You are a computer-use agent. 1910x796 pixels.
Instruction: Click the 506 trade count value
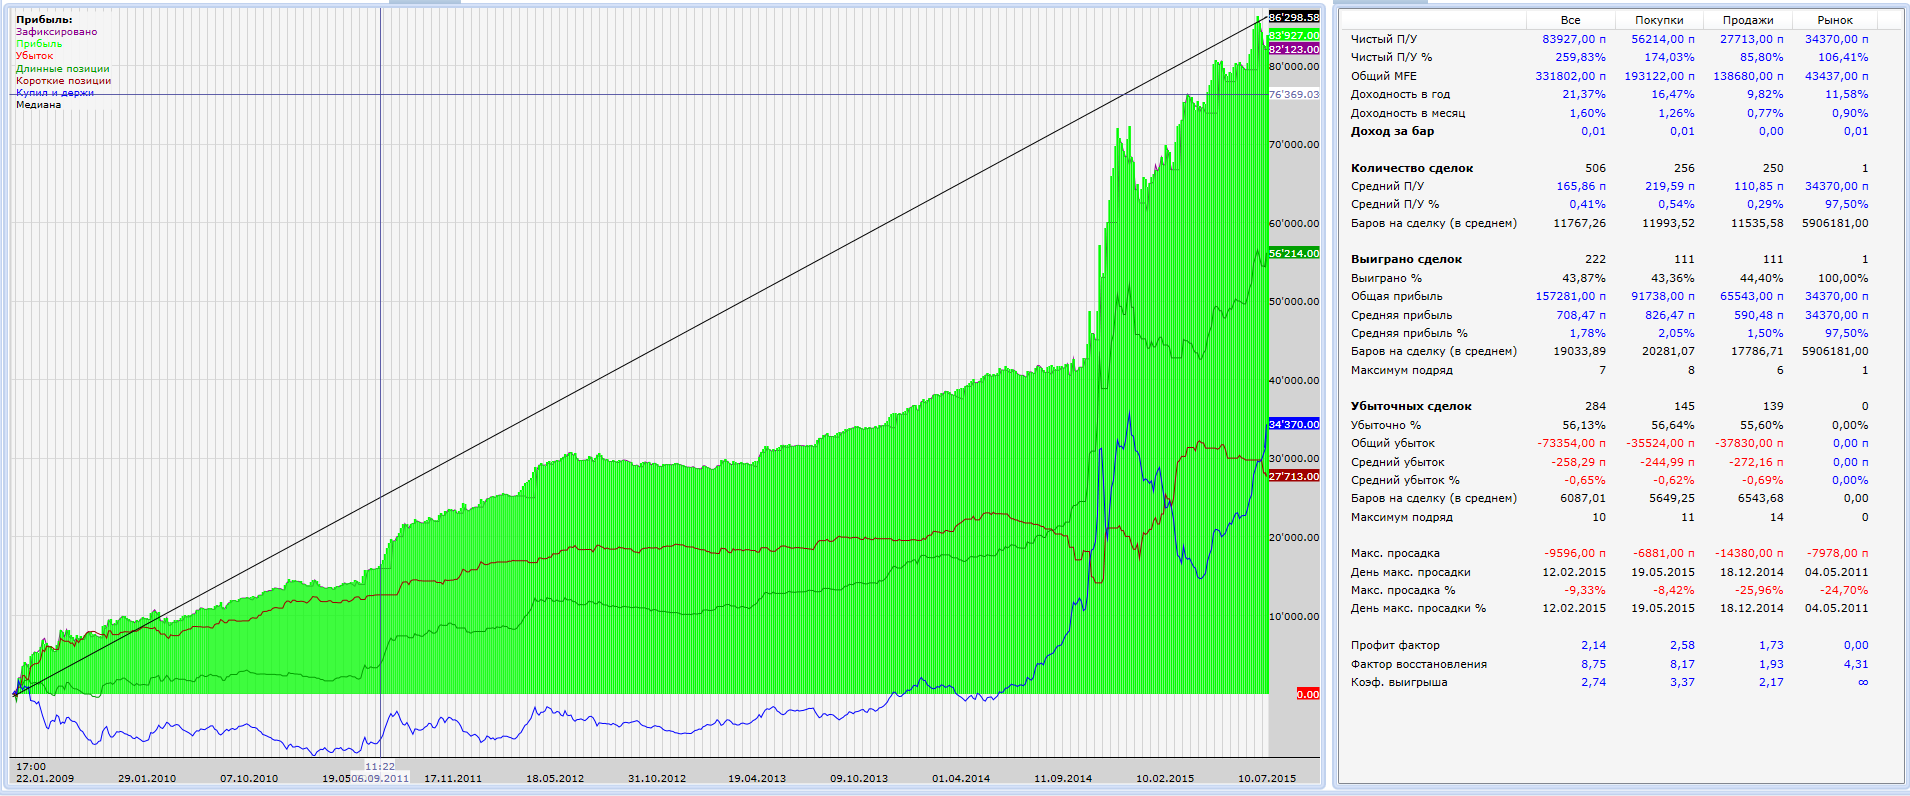tap(1596, 168)
